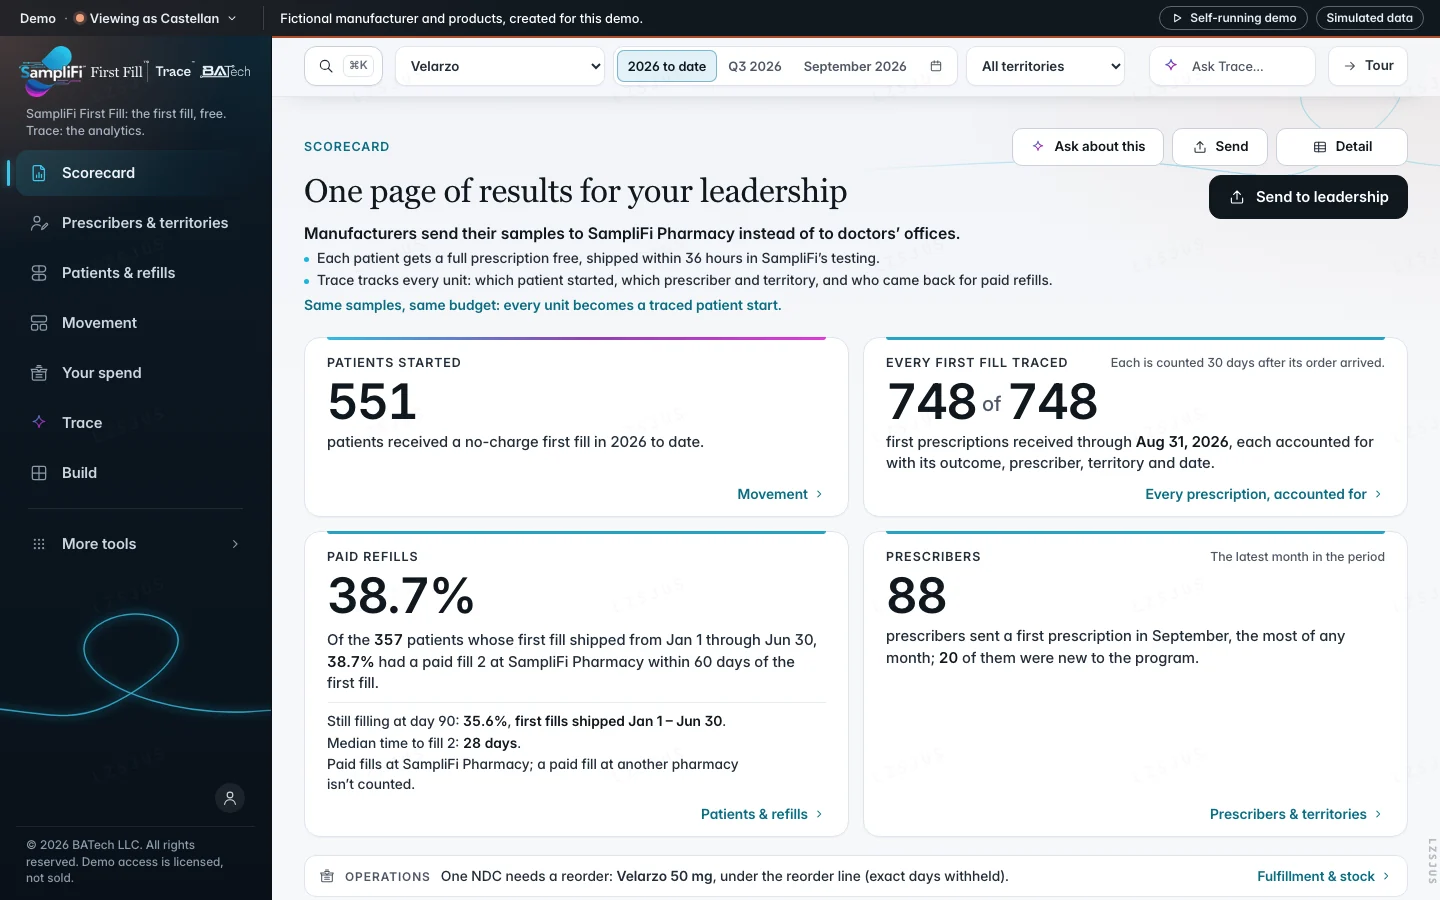Image resolution: width=1440 pixels, height=900 pixels.
Task: Select Trace in the sidebar
Action: [x=136, y=423]
